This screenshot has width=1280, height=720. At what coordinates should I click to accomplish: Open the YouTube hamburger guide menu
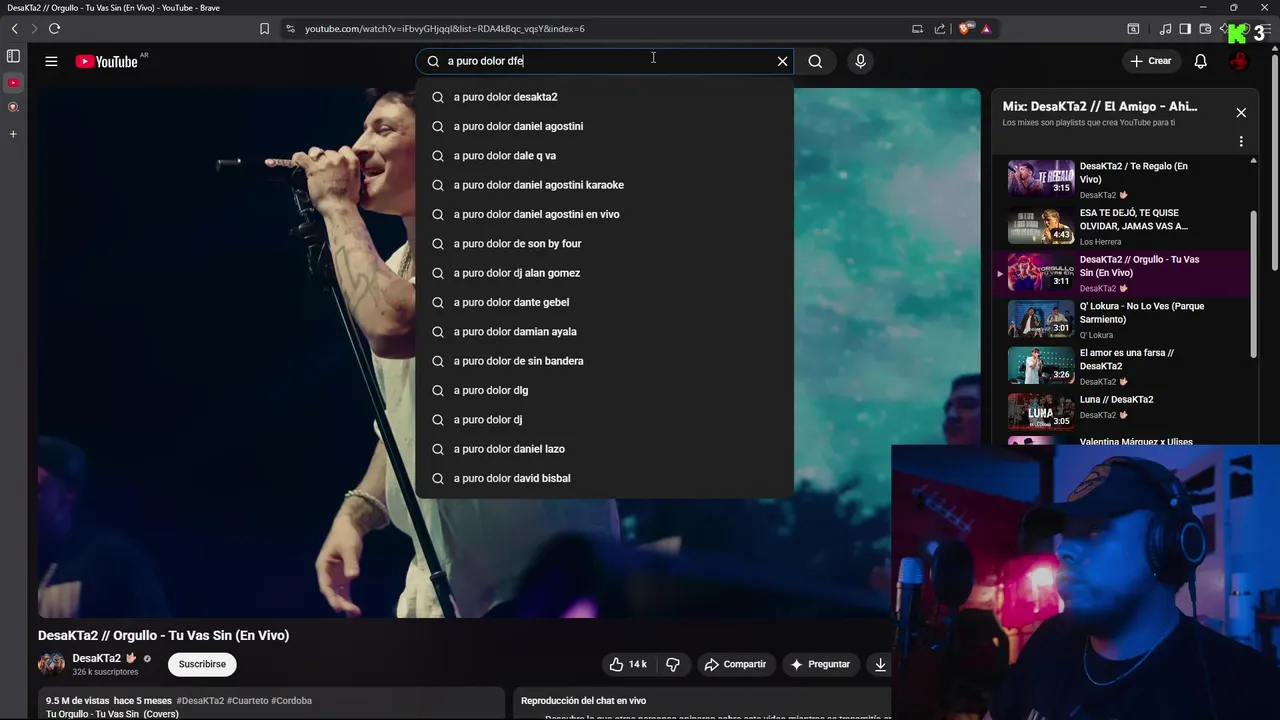pyautogui.click(x=51, y=61)
